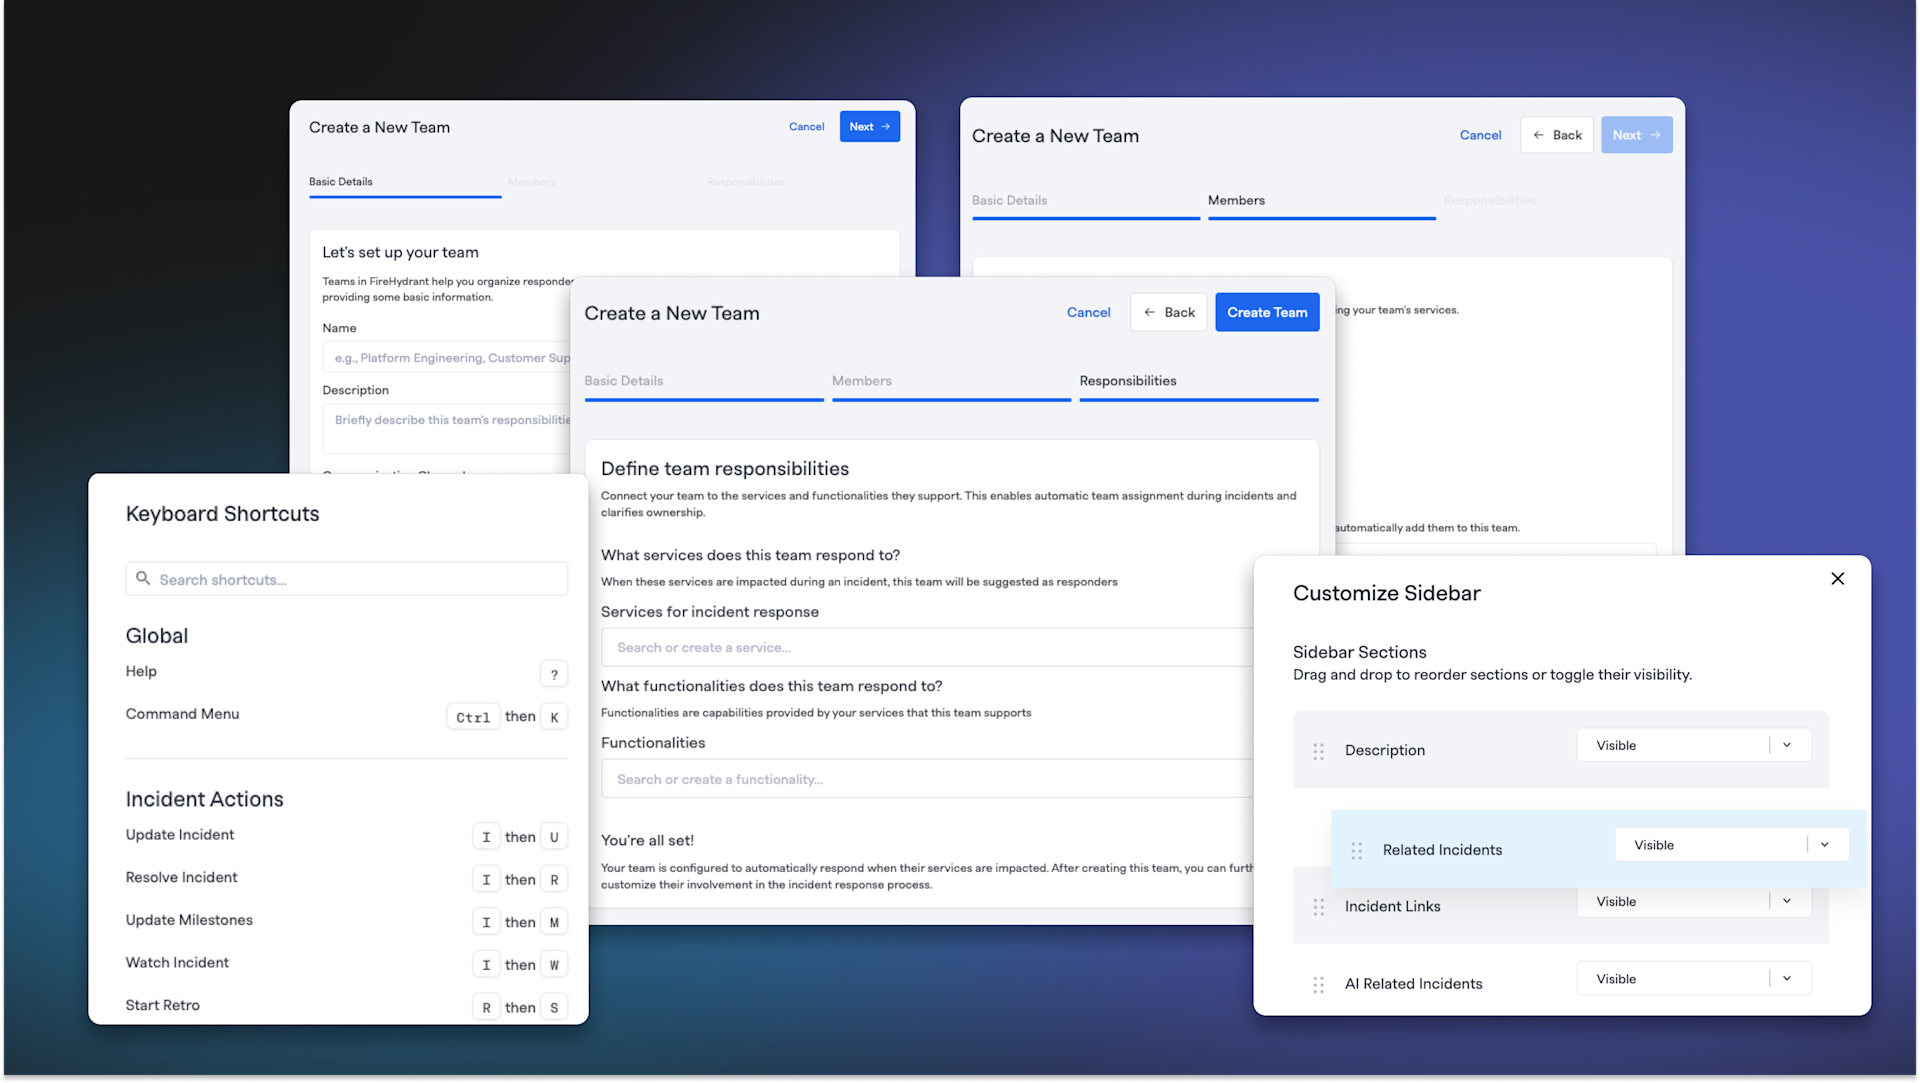Expand the Incident Links visibility dropdown
The height and width of the screenshot is (1083, 1920).
(x=1786, y=902)
